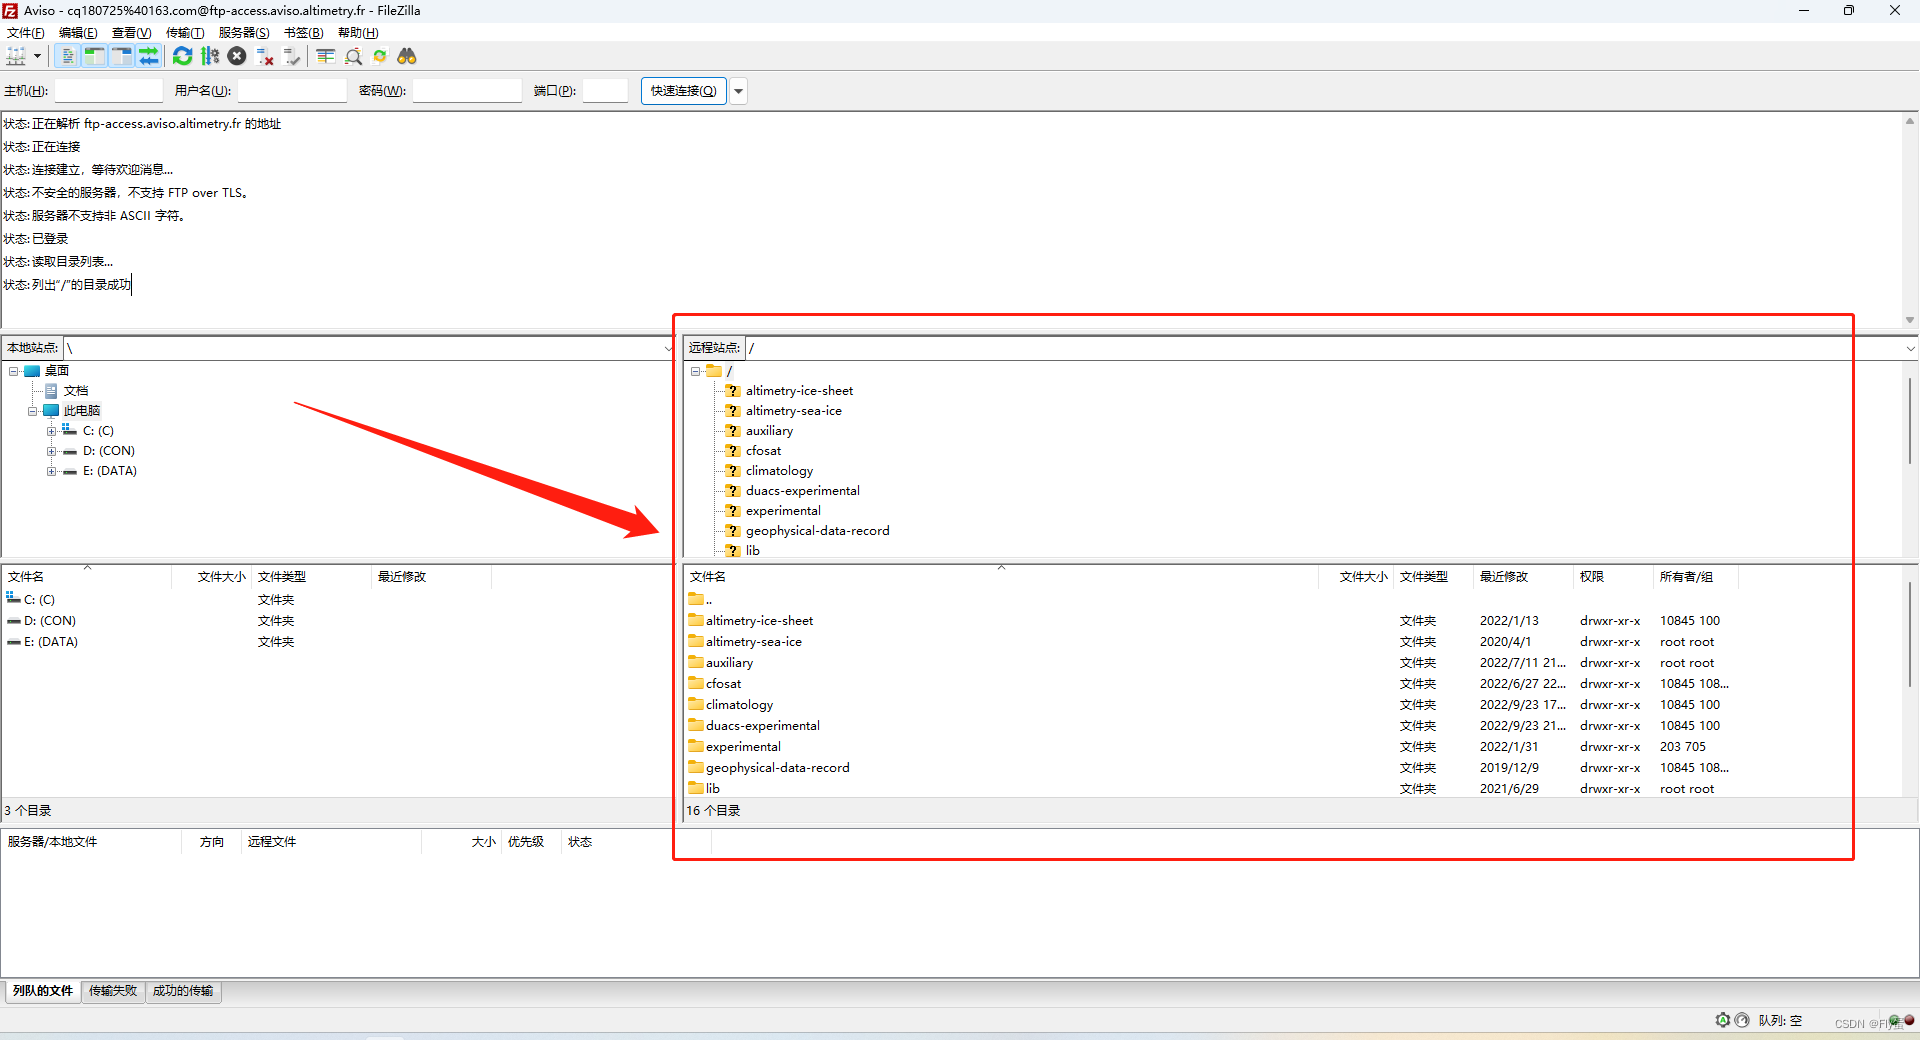Sort remote list by 权限 column
Image resolution: width=1920 pixels, height=1040 pixels.
pos(1612,577)
